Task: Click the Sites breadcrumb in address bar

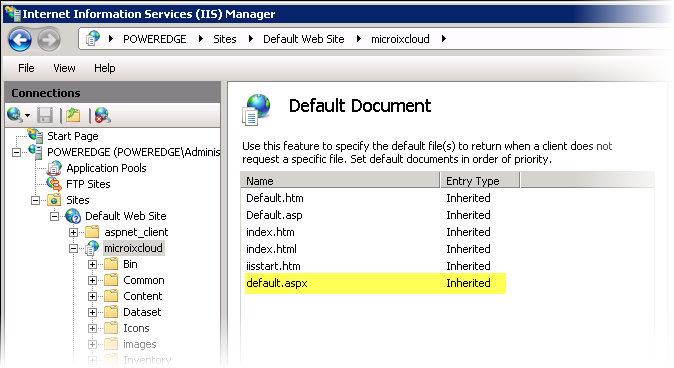Action: pyautogui.click(x=225, y=39)
